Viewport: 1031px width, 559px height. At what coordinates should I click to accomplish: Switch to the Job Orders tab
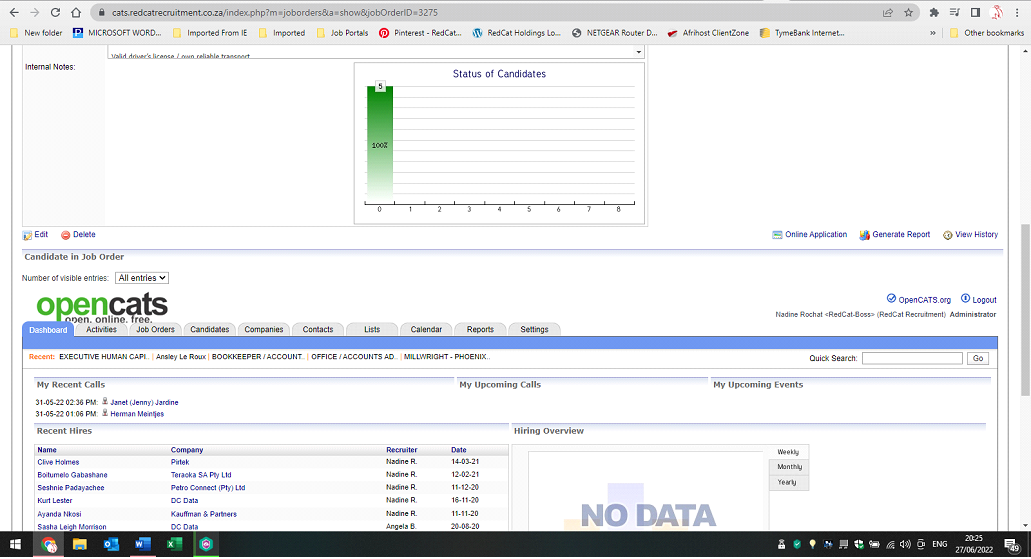tap(155, 329)
